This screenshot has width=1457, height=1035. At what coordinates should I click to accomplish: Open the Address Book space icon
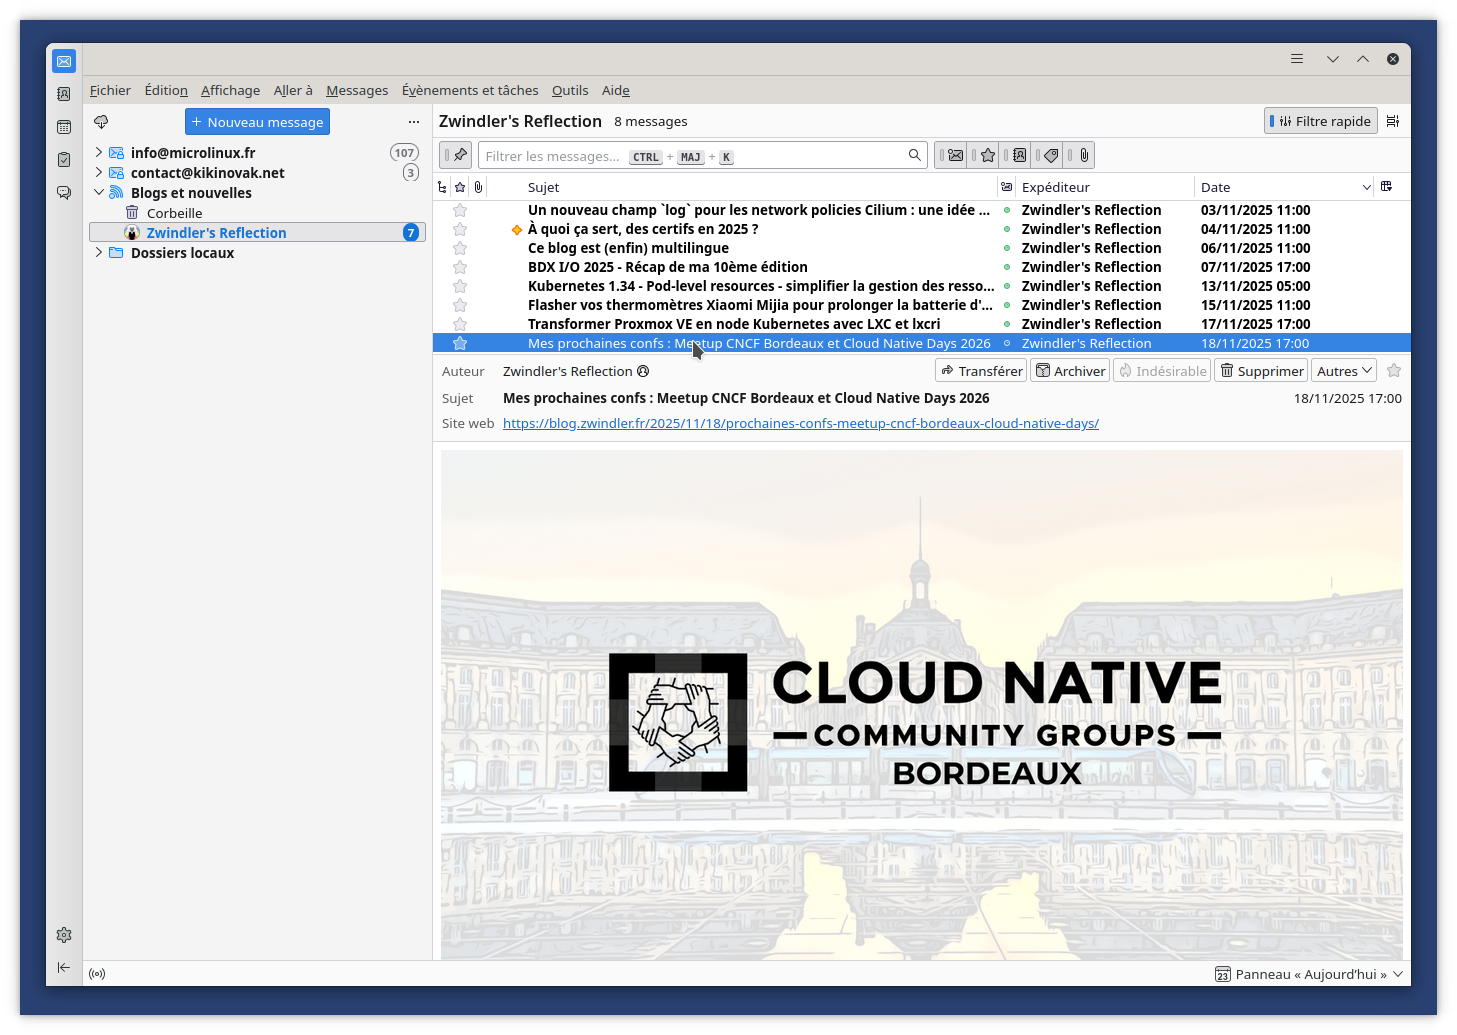64,94
